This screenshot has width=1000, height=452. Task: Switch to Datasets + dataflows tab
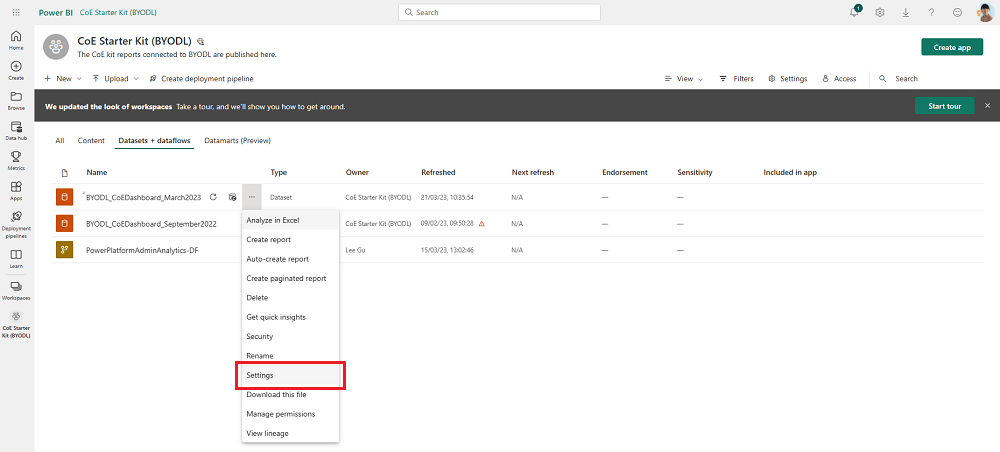click(x=154, y=140)
